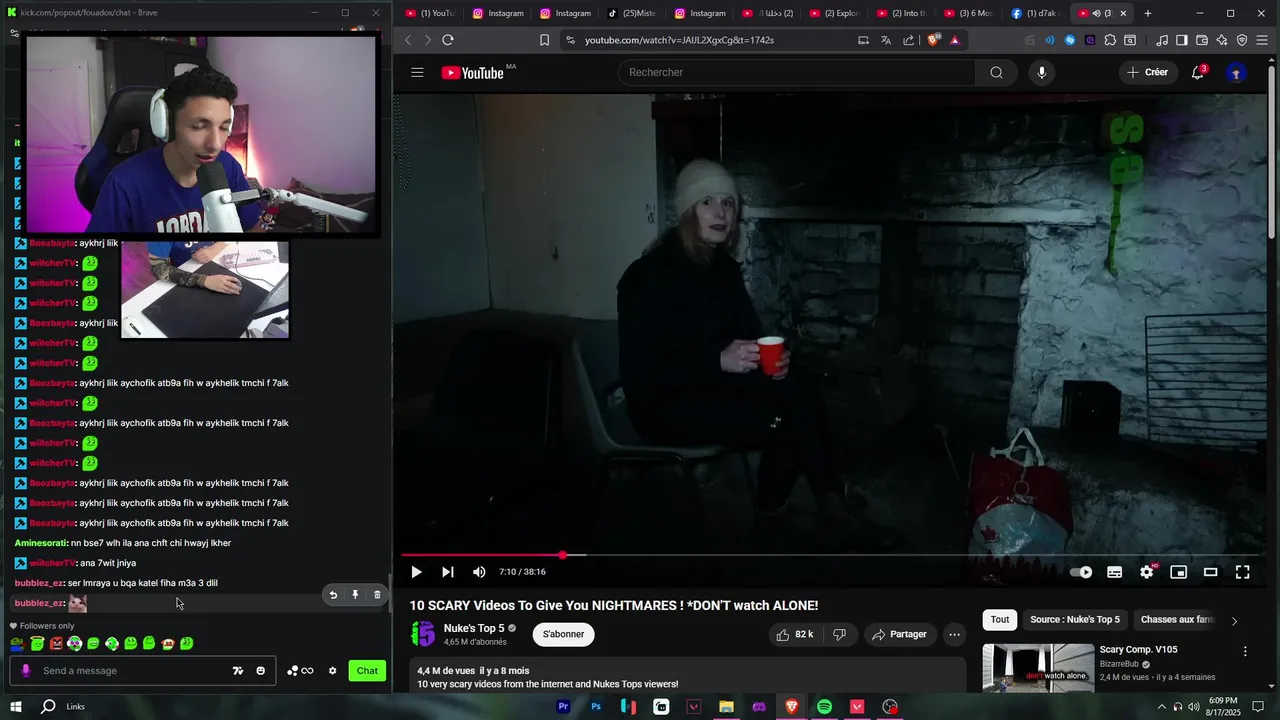Skip to the next video
1280x720 pixels.
[x=447, y=572]
